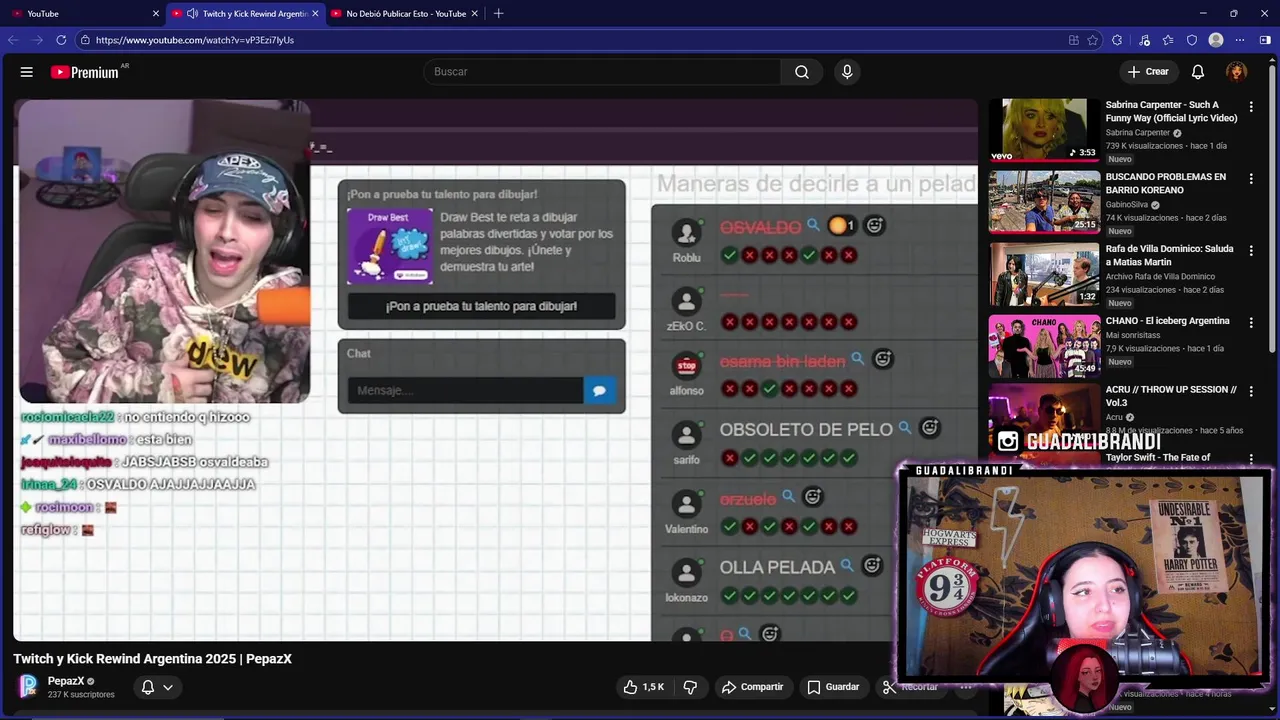
Task: Open options menu for ACRU Throw Up Session
Action: [x=1251, y=391]
